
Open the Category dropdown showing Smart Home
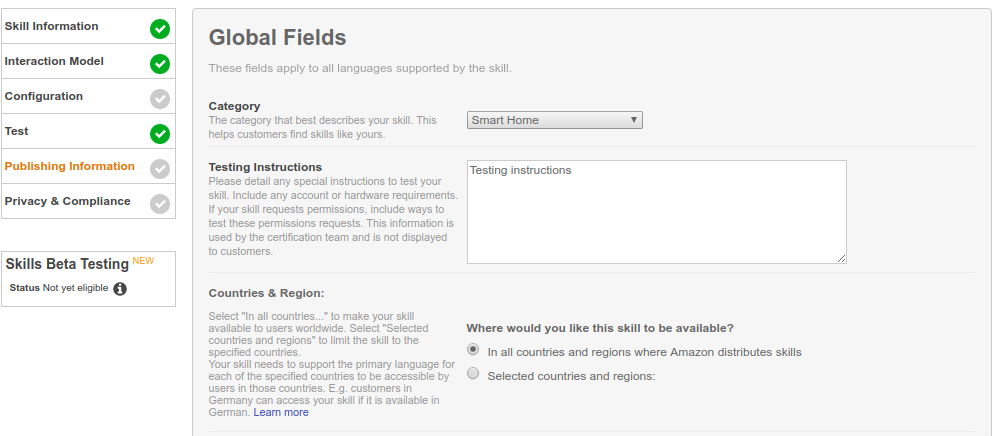coord(554,120)
